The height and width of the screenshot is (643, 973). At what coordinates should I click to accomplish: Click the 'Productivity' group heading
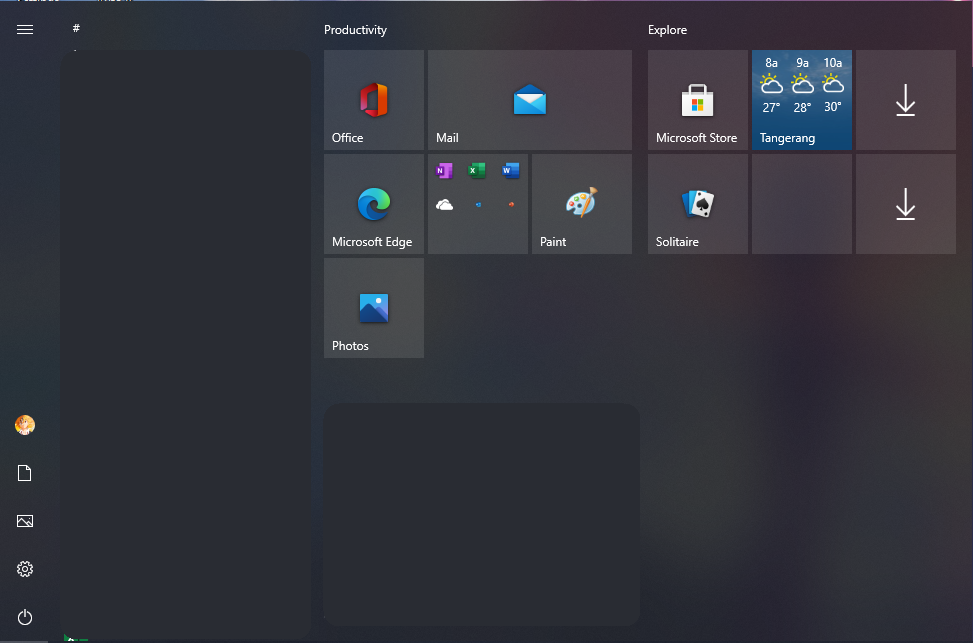pyautogui.click(x=355, y=30)
